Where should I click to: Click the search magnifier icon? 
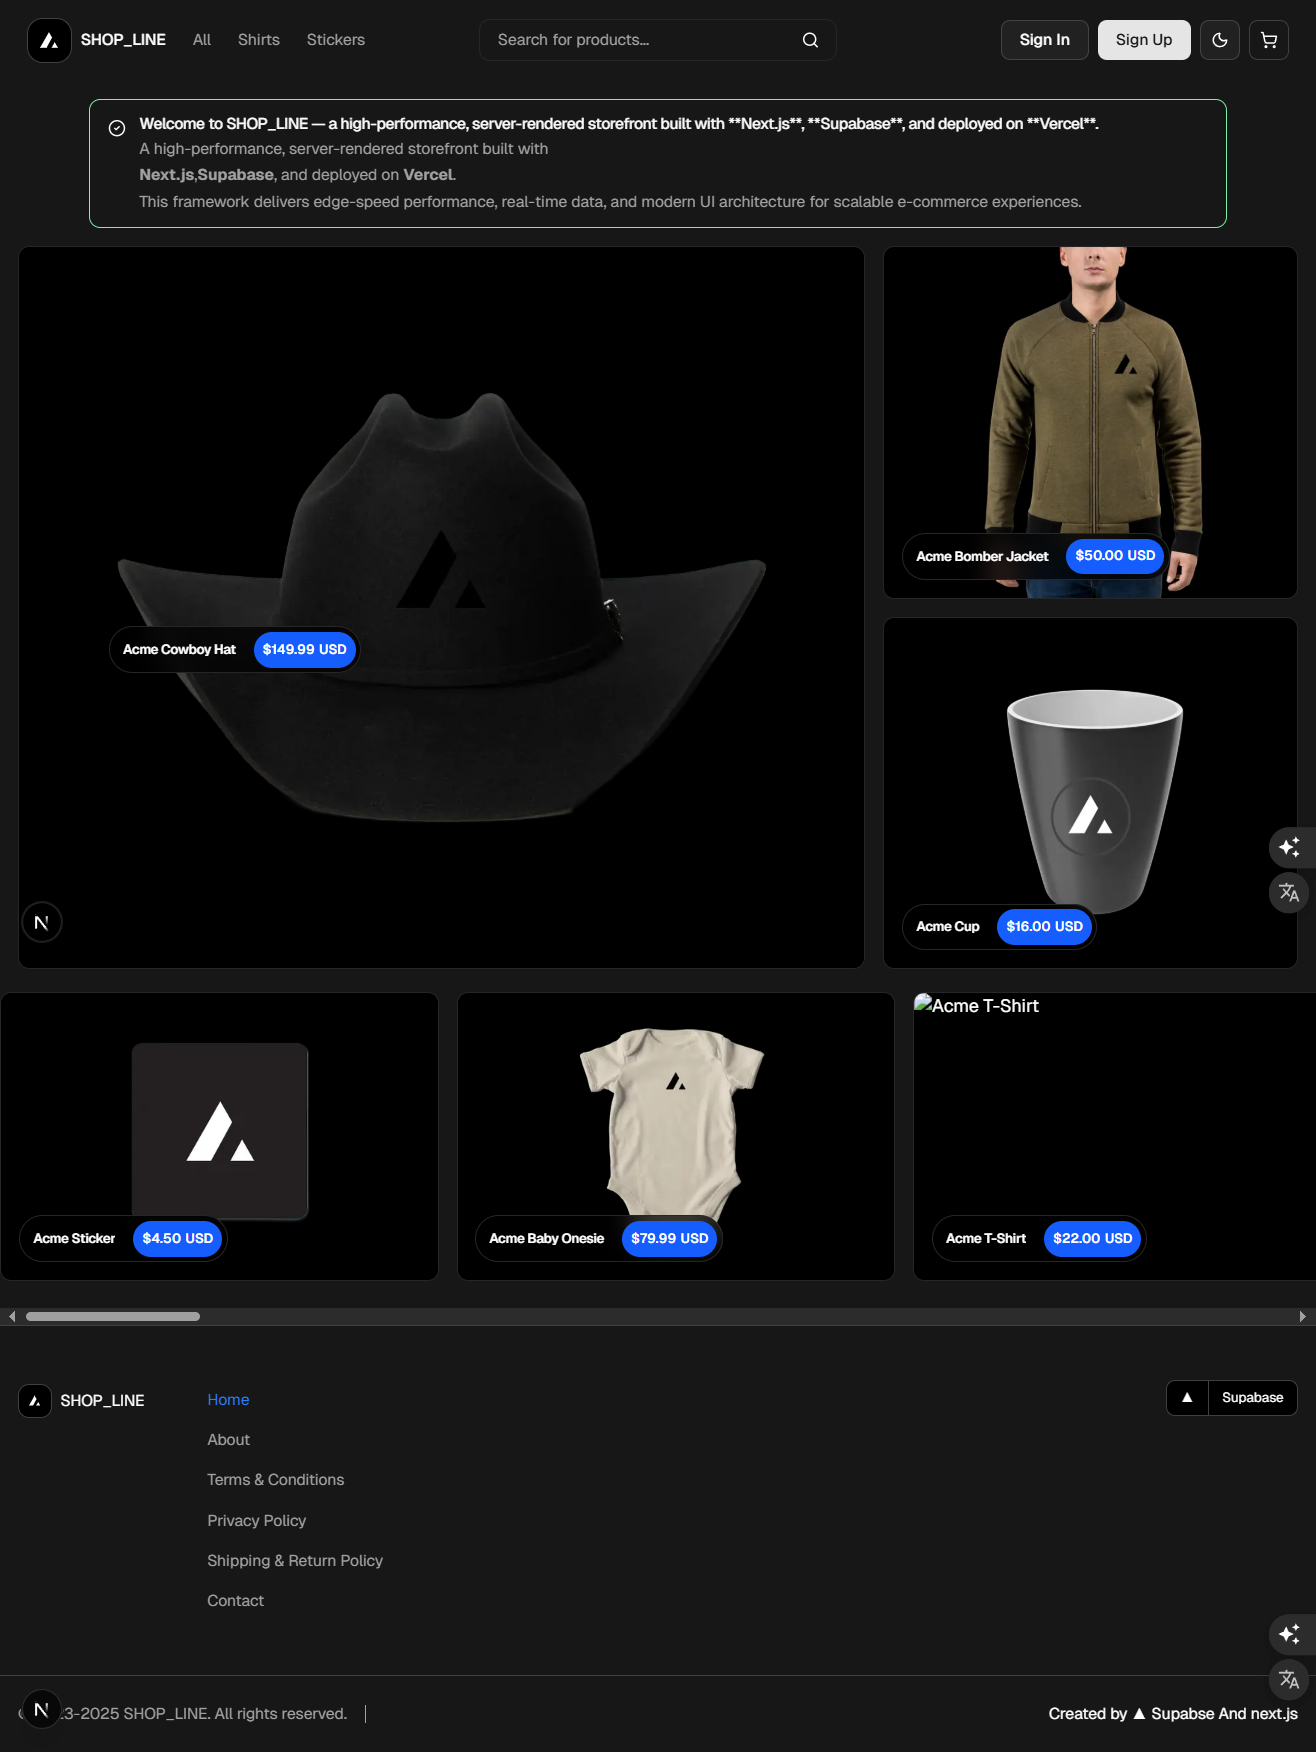pyautogui.click(x=810, y=40)
